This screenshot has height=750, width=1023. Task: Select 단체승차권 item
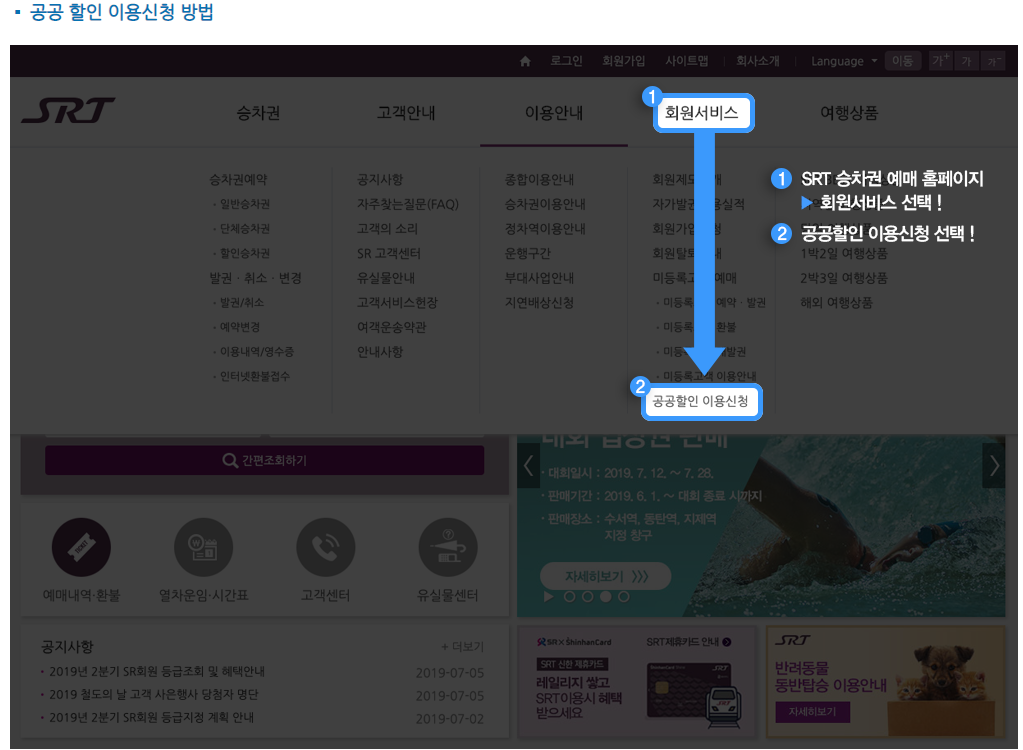click(x=245, y=229)
